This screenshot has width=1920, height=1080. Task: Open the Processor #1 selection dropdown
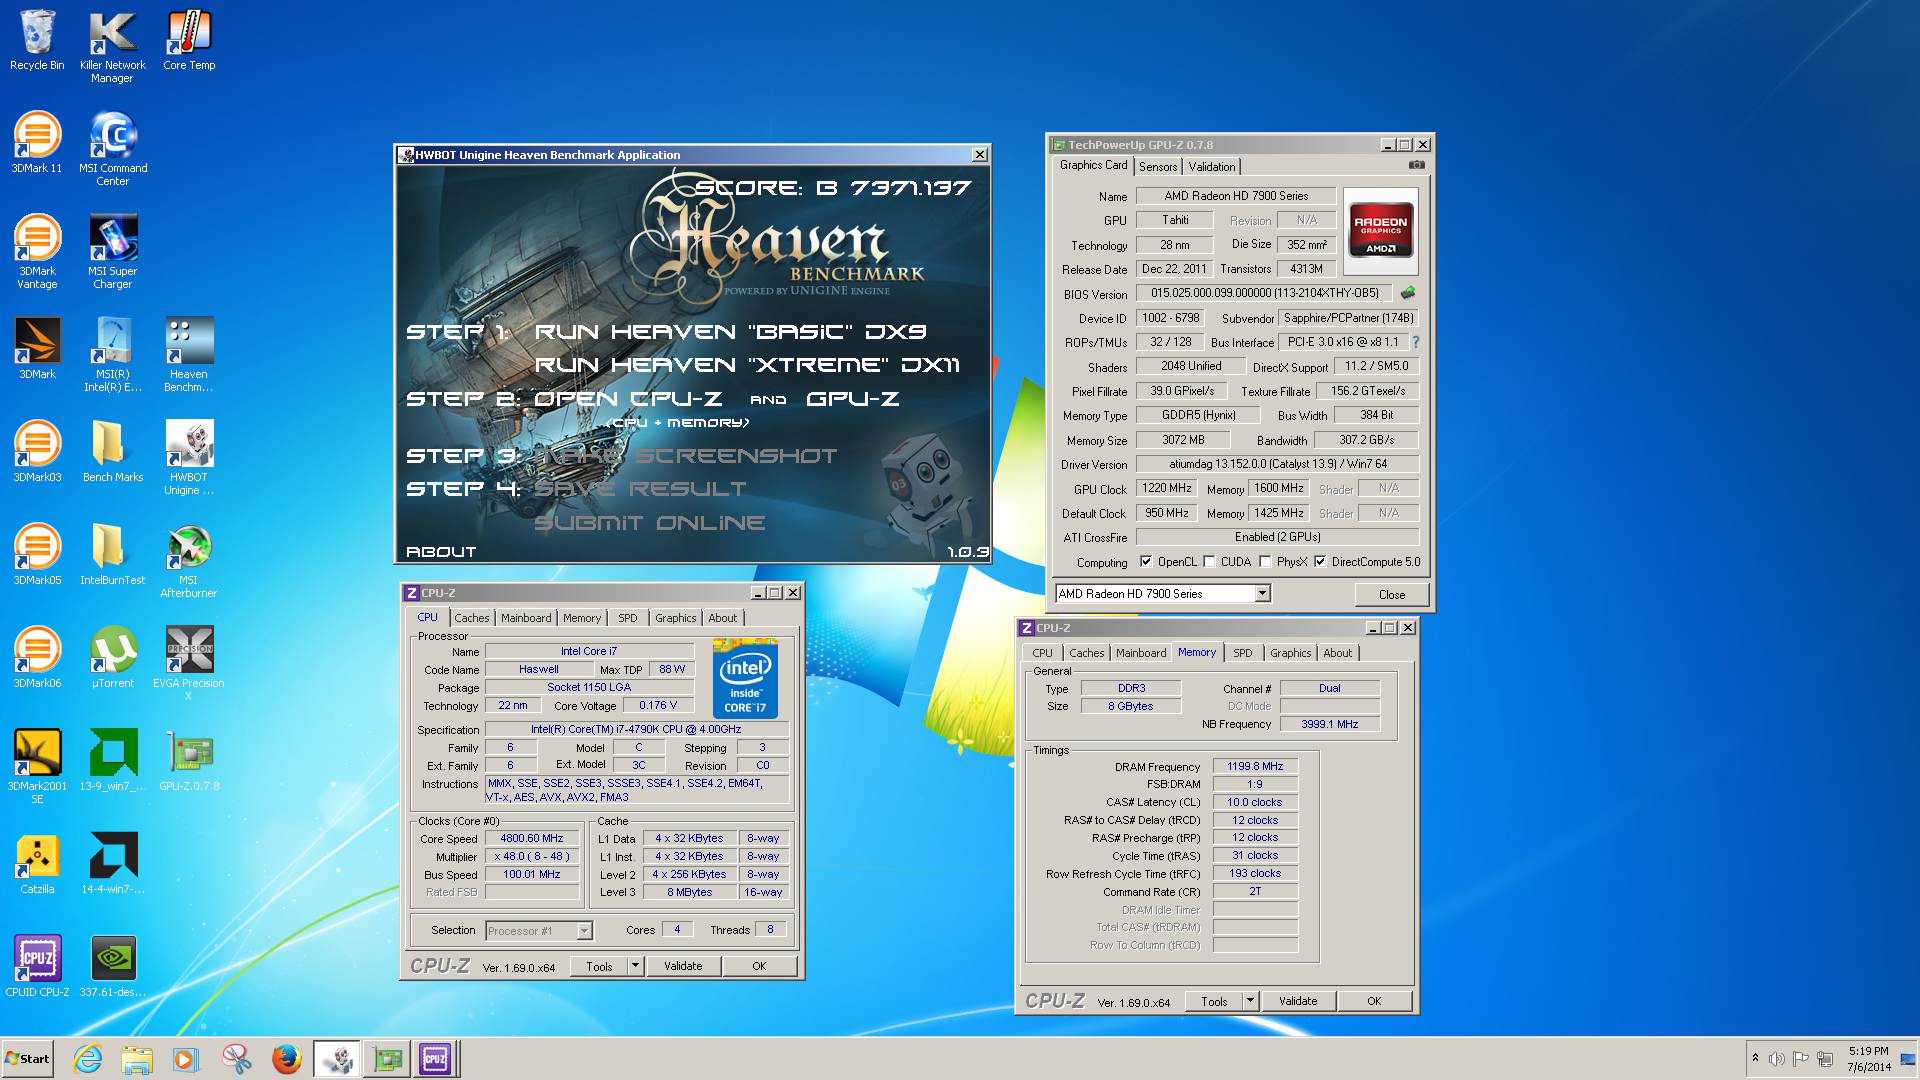pos(584,931)
